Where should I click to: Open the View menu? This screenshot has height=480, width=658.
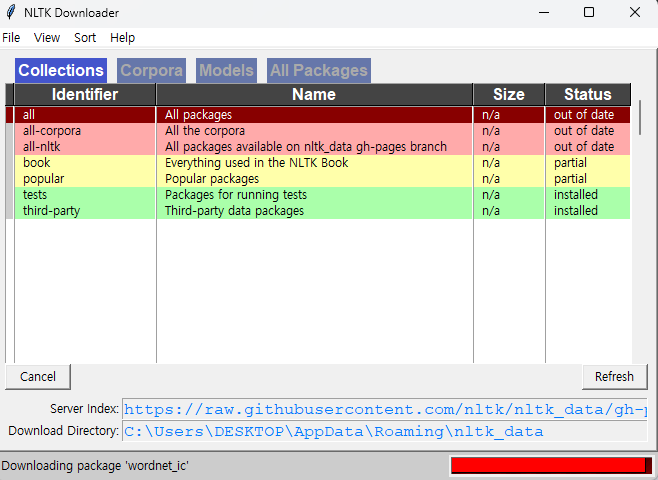pyautogui.click(x=47, y=38)
